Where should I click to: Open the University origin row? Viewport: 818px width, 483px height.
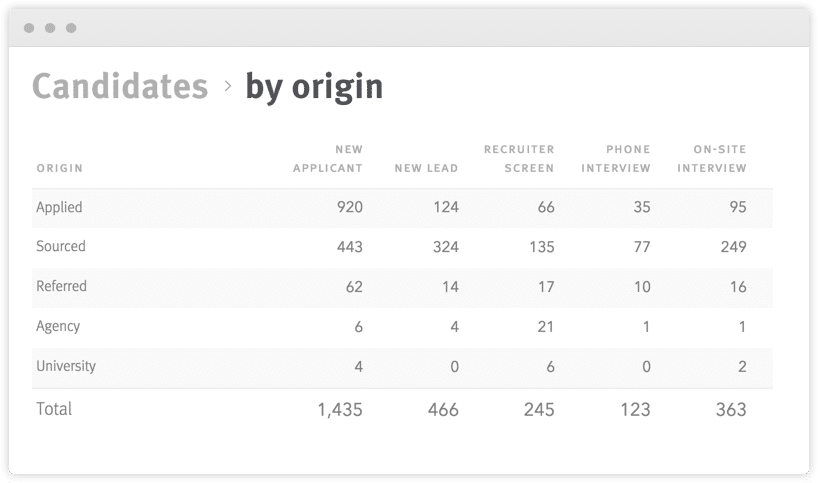402,367
